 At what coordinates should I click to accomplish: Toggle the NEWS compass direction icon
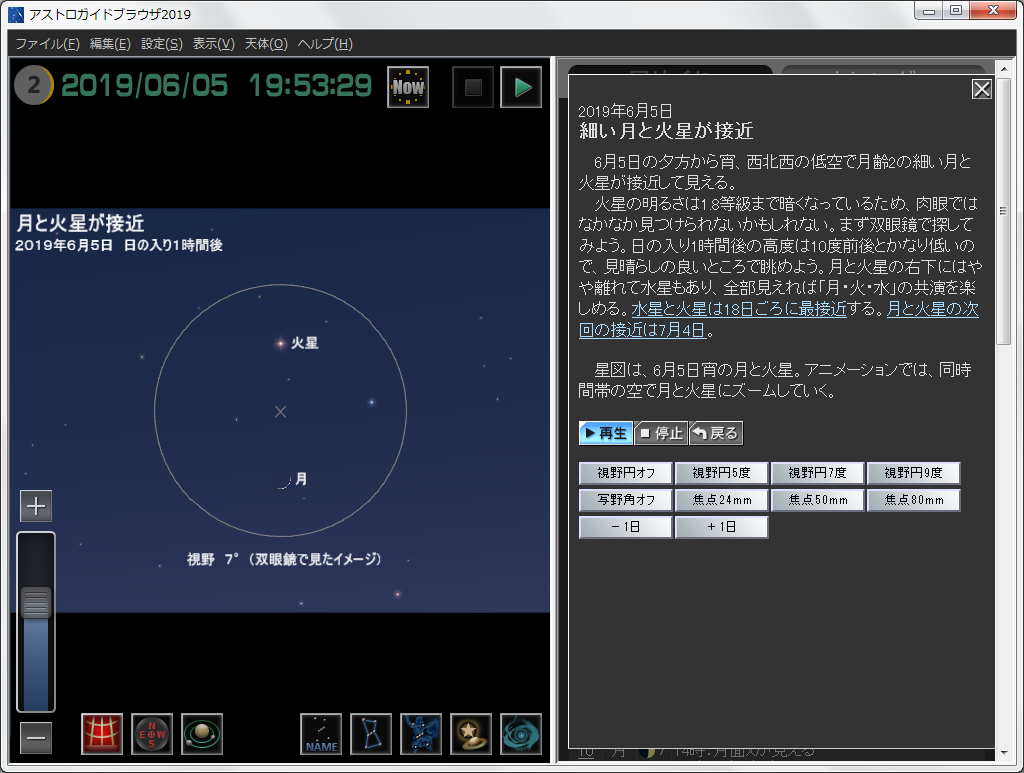[152, 734]
